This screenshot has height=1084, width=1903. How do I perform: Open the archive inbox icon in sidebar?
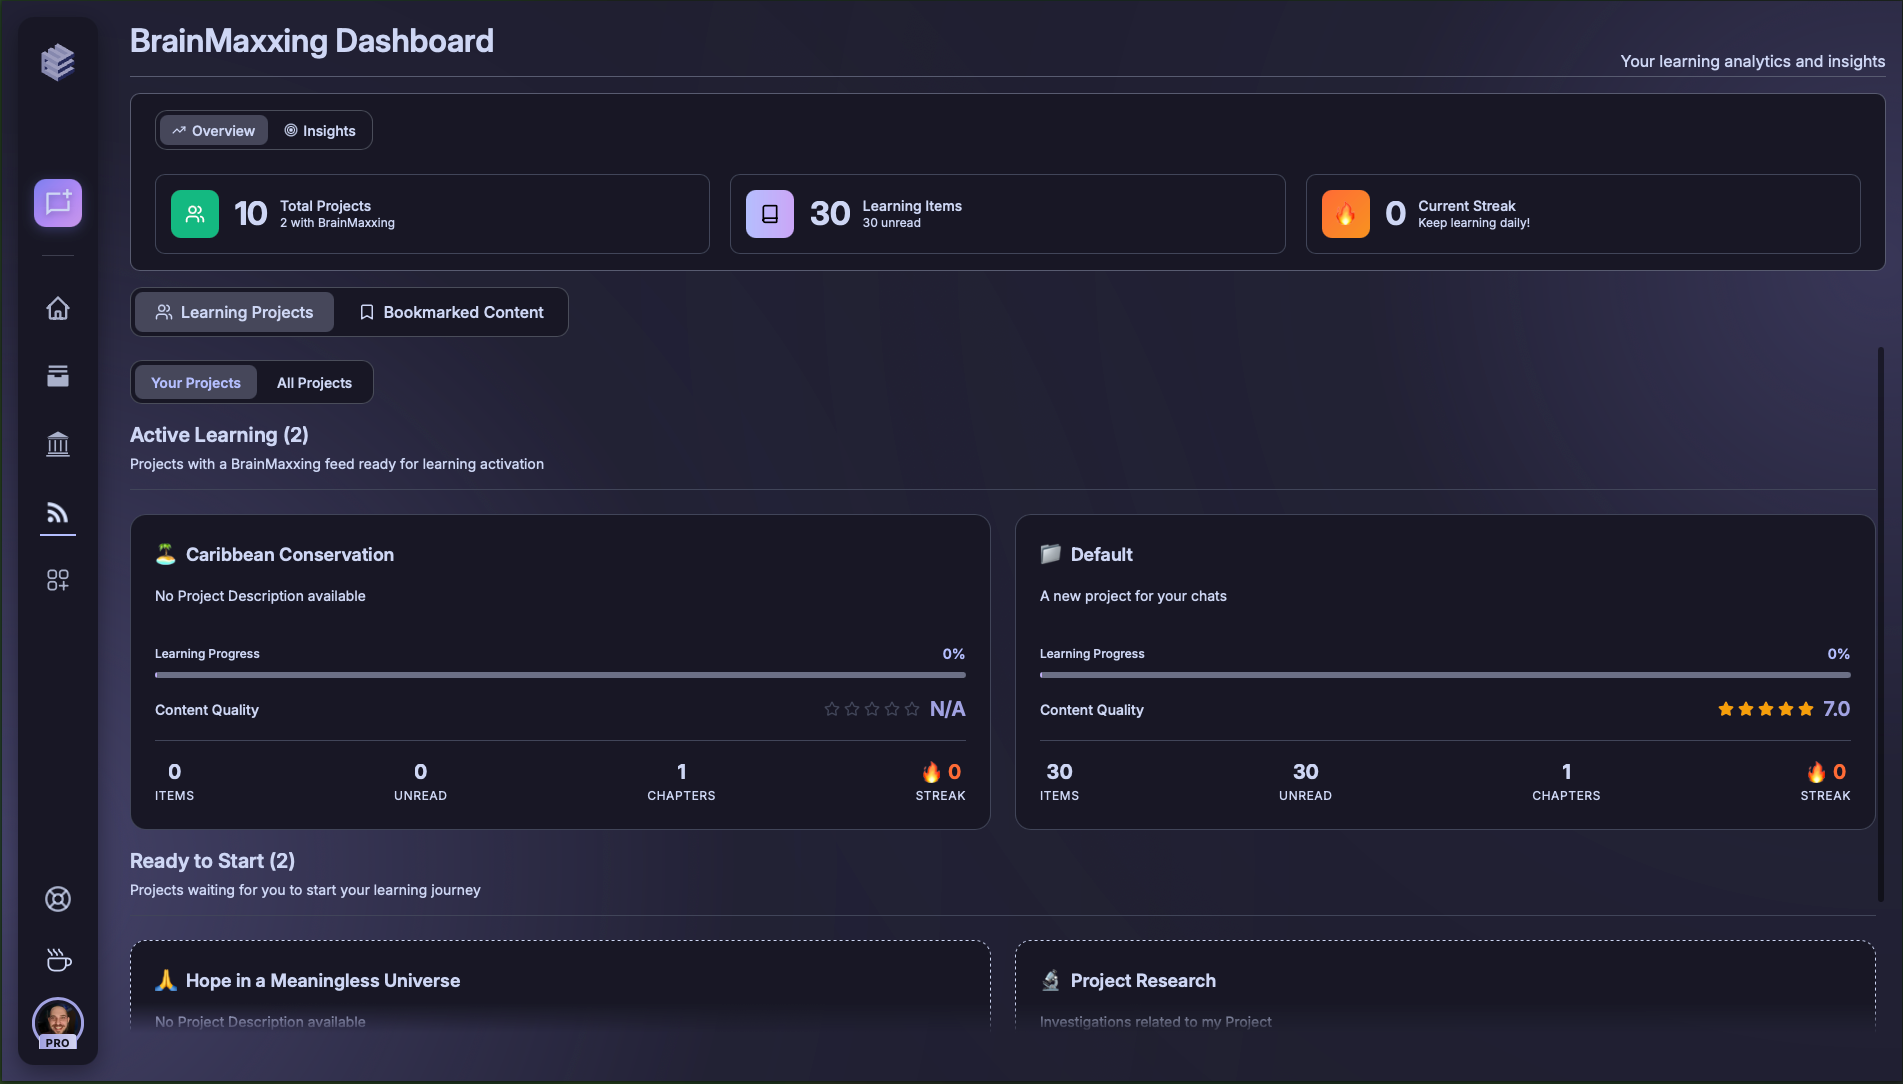pyautogui.click(x=57, y=376)
